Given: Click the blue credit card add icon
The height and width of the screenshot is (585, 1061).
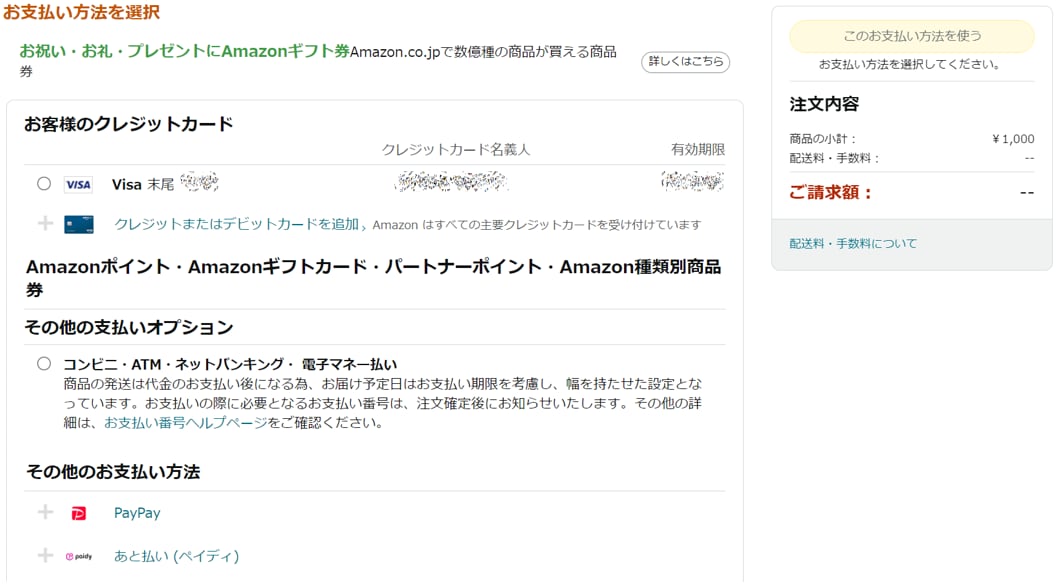Looking at the screenshot, I should pyautogui.click(x=78, y=225).
